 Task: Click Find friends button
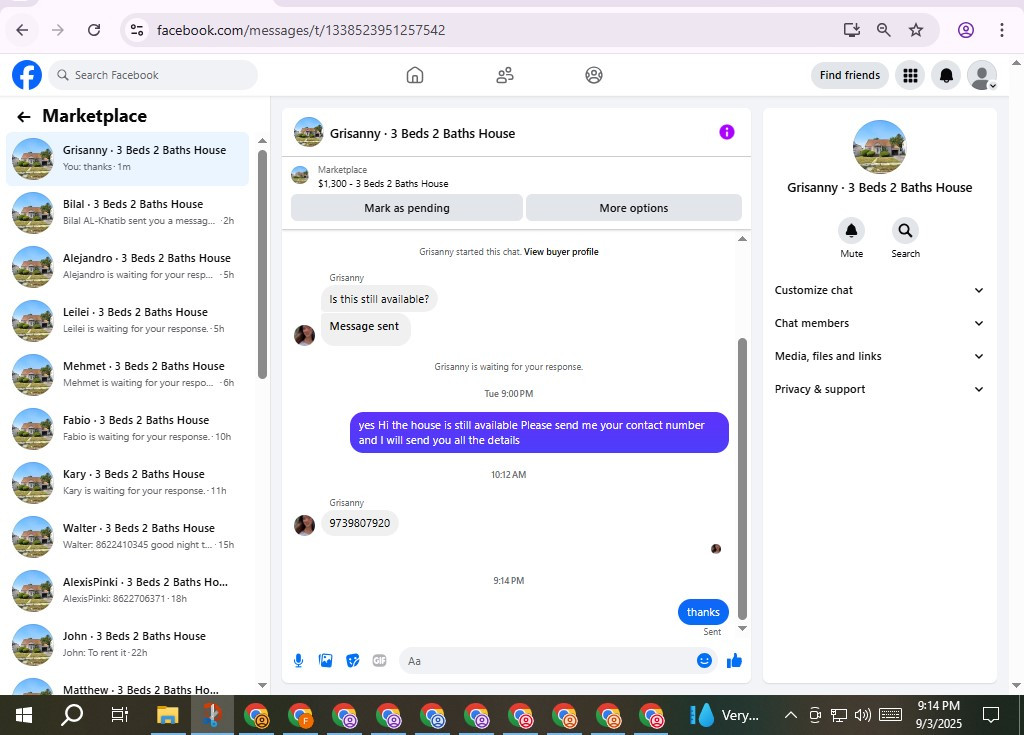850,75
